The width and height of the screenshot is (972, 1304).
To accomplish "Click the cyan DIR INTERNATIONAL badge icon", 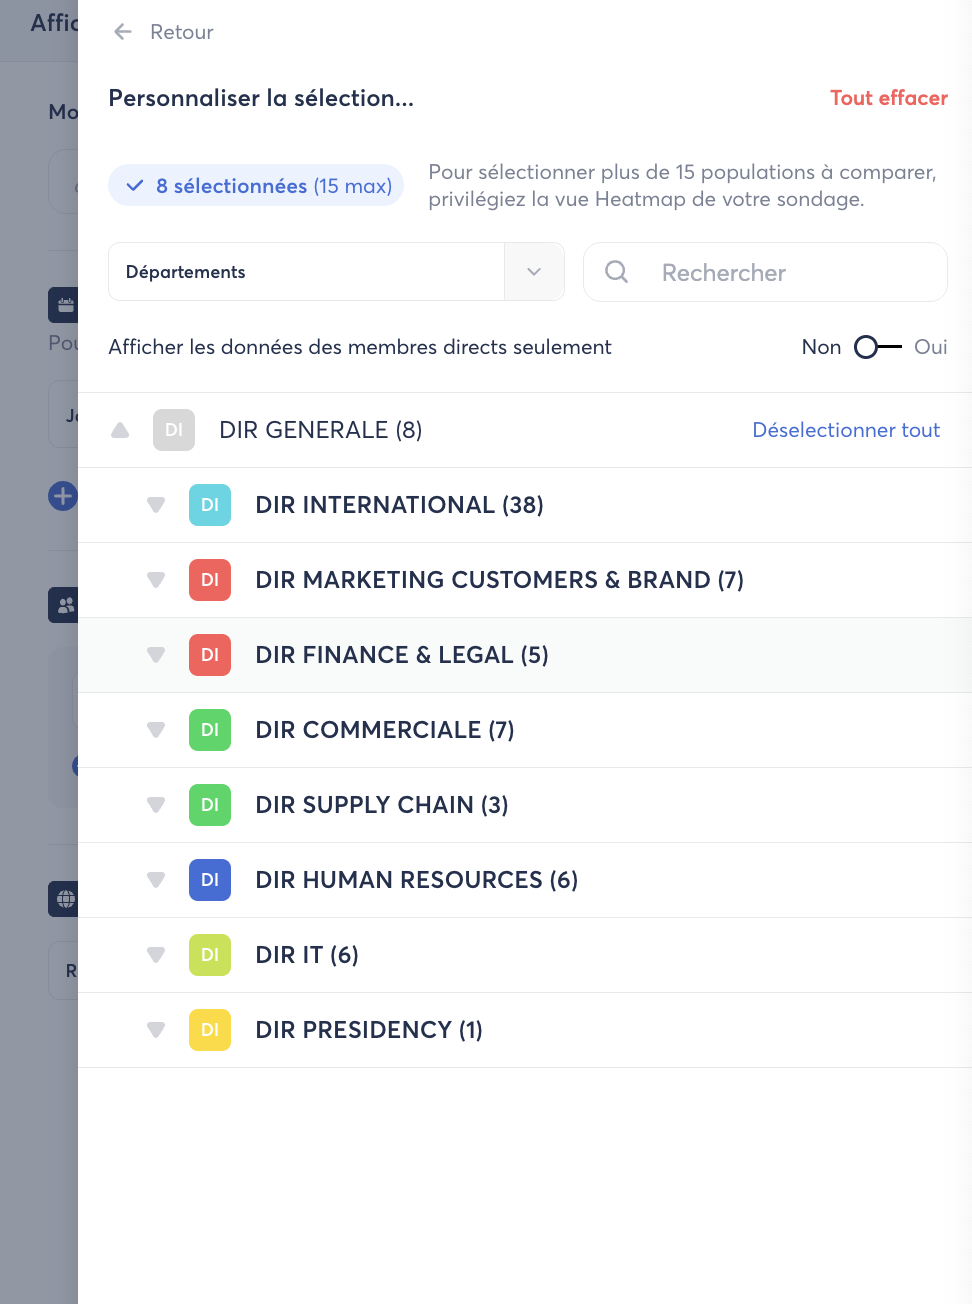I will [x=210, y=505].
